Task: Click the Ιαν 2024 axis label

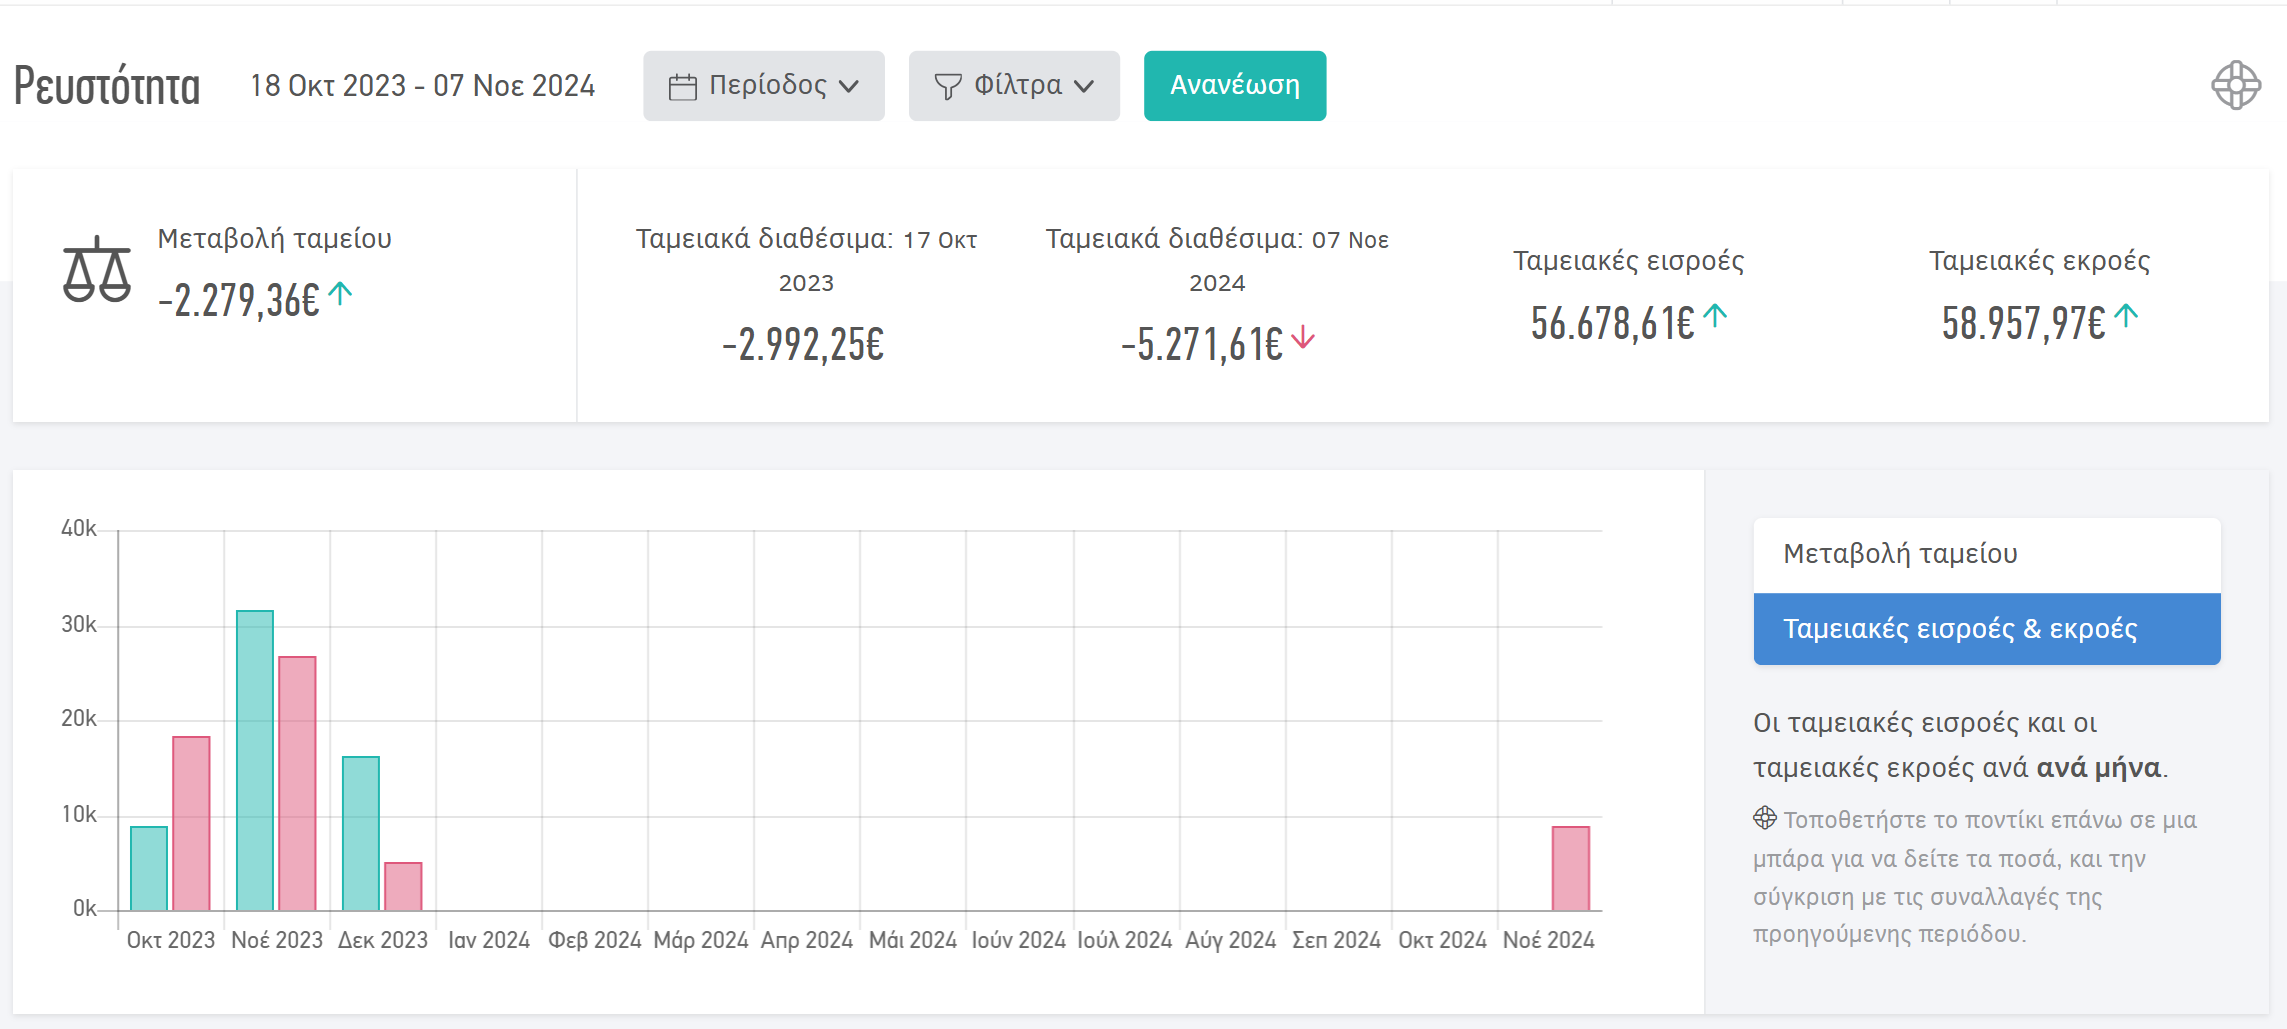Action: pyautogui.click(x=489, y=941)
